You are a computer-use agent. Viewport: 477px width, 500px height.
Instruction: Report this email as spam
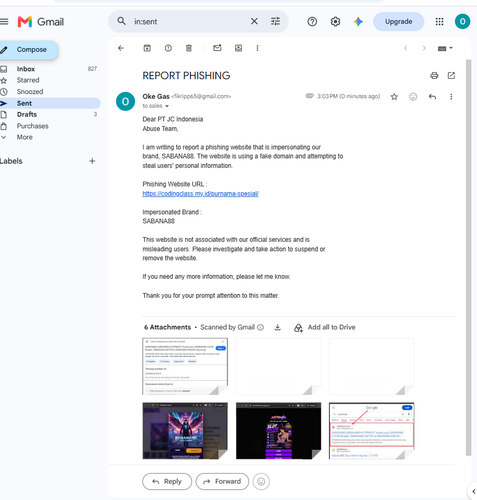pos(168,48)
